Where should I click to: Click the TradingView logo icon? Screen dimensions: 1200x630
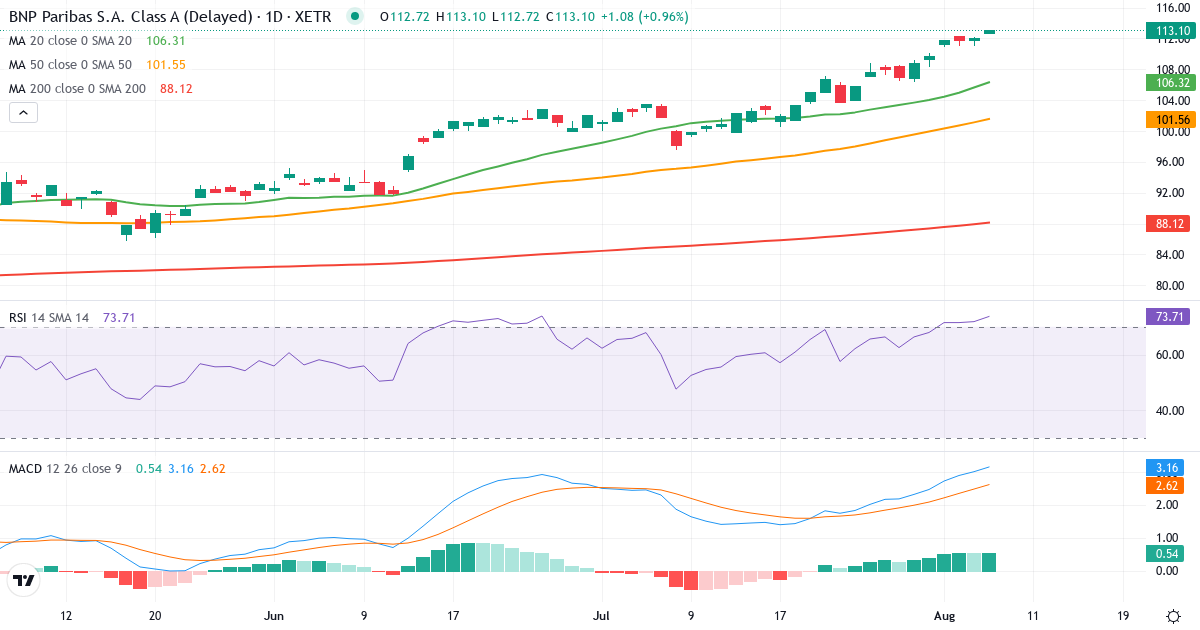23,579
